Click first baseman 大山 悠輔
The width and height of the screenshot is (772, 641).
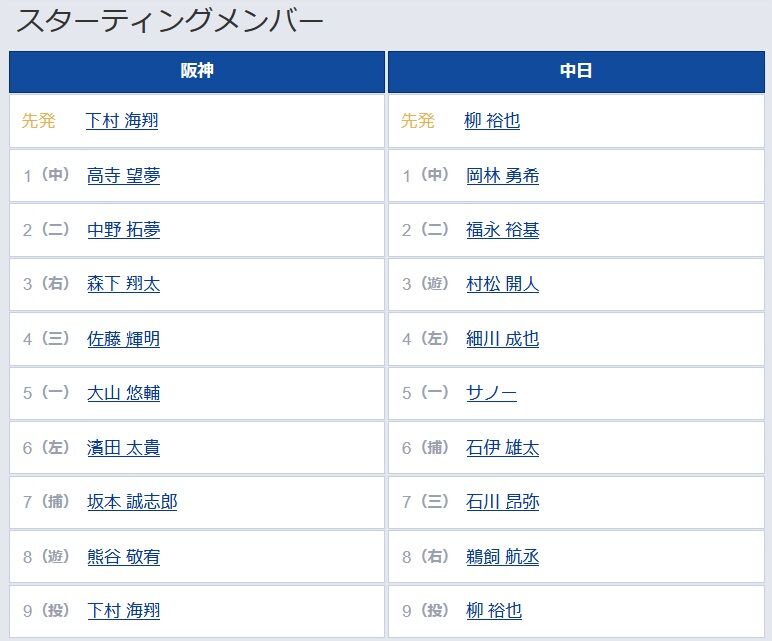[124, 393]
